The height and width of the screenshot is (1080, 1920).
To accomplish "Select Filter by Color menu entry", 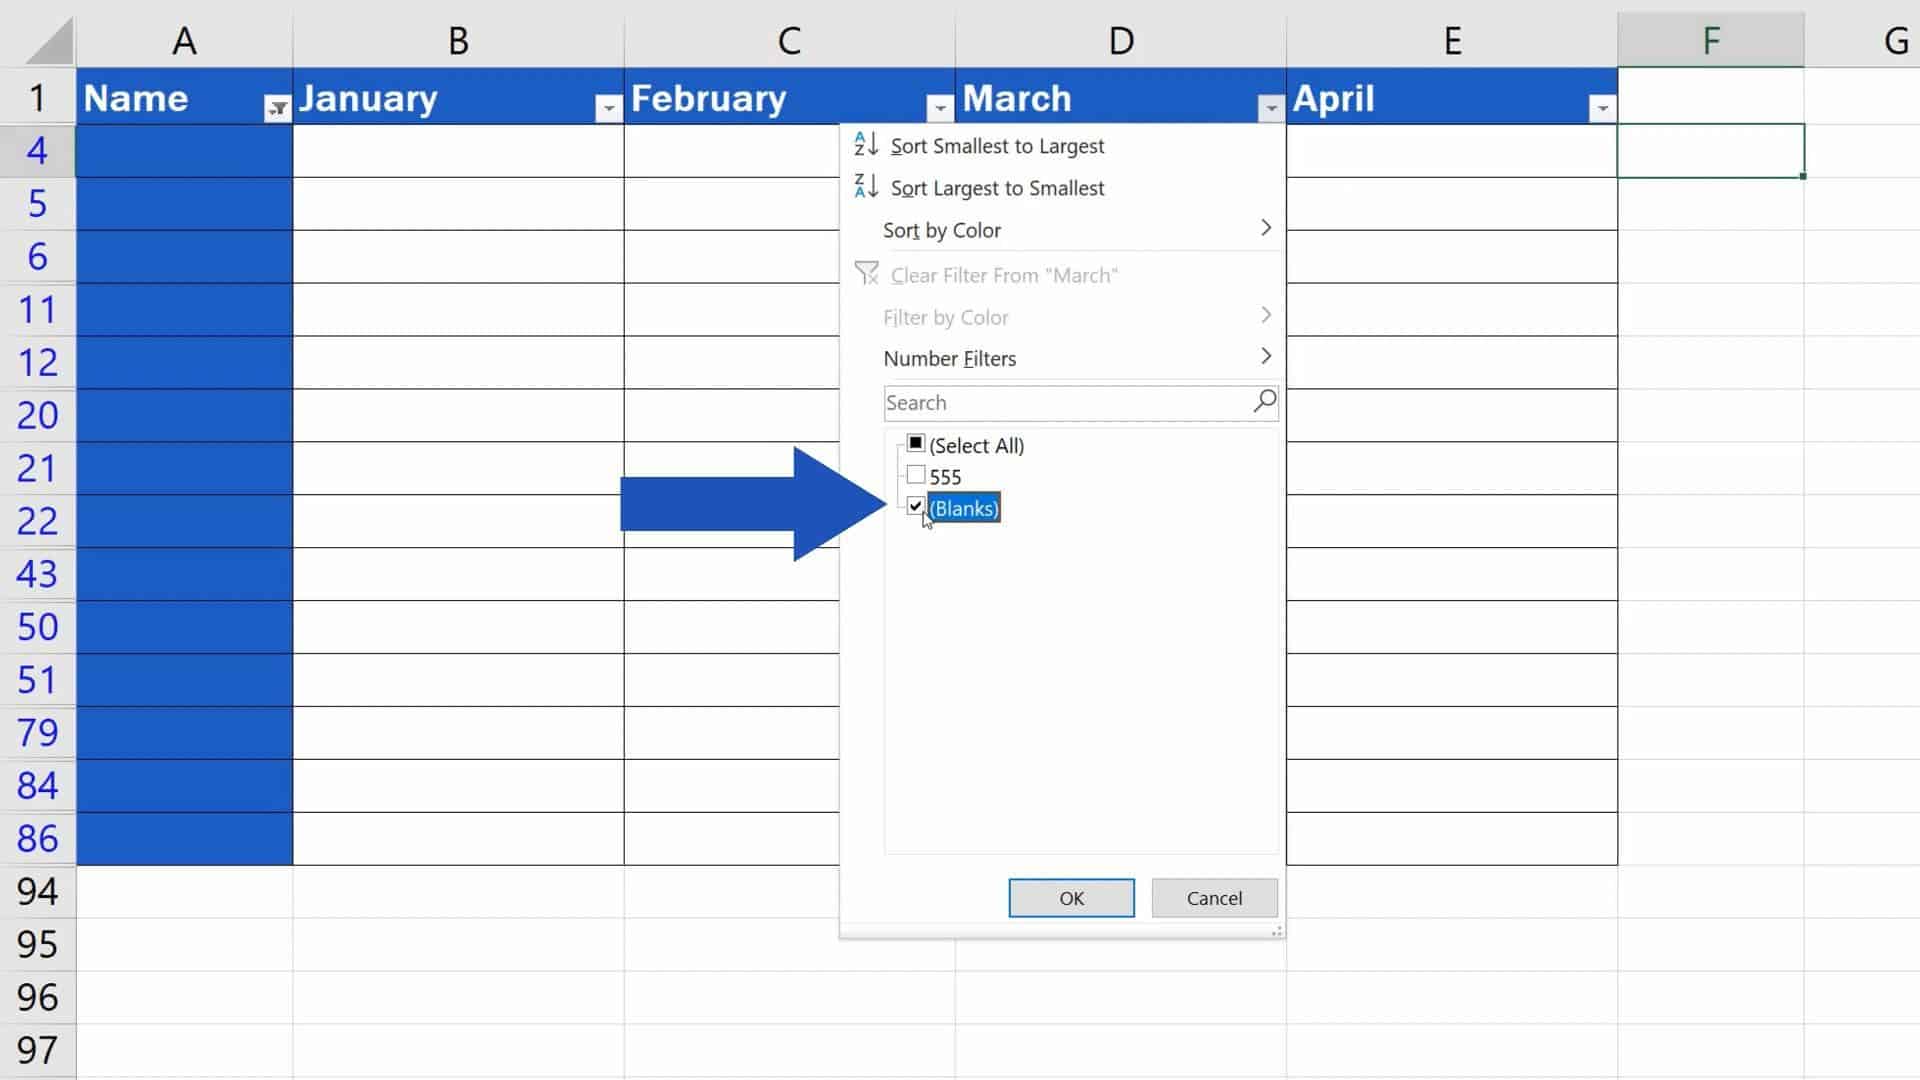I will pyautogui.click(x=945, y=316).
